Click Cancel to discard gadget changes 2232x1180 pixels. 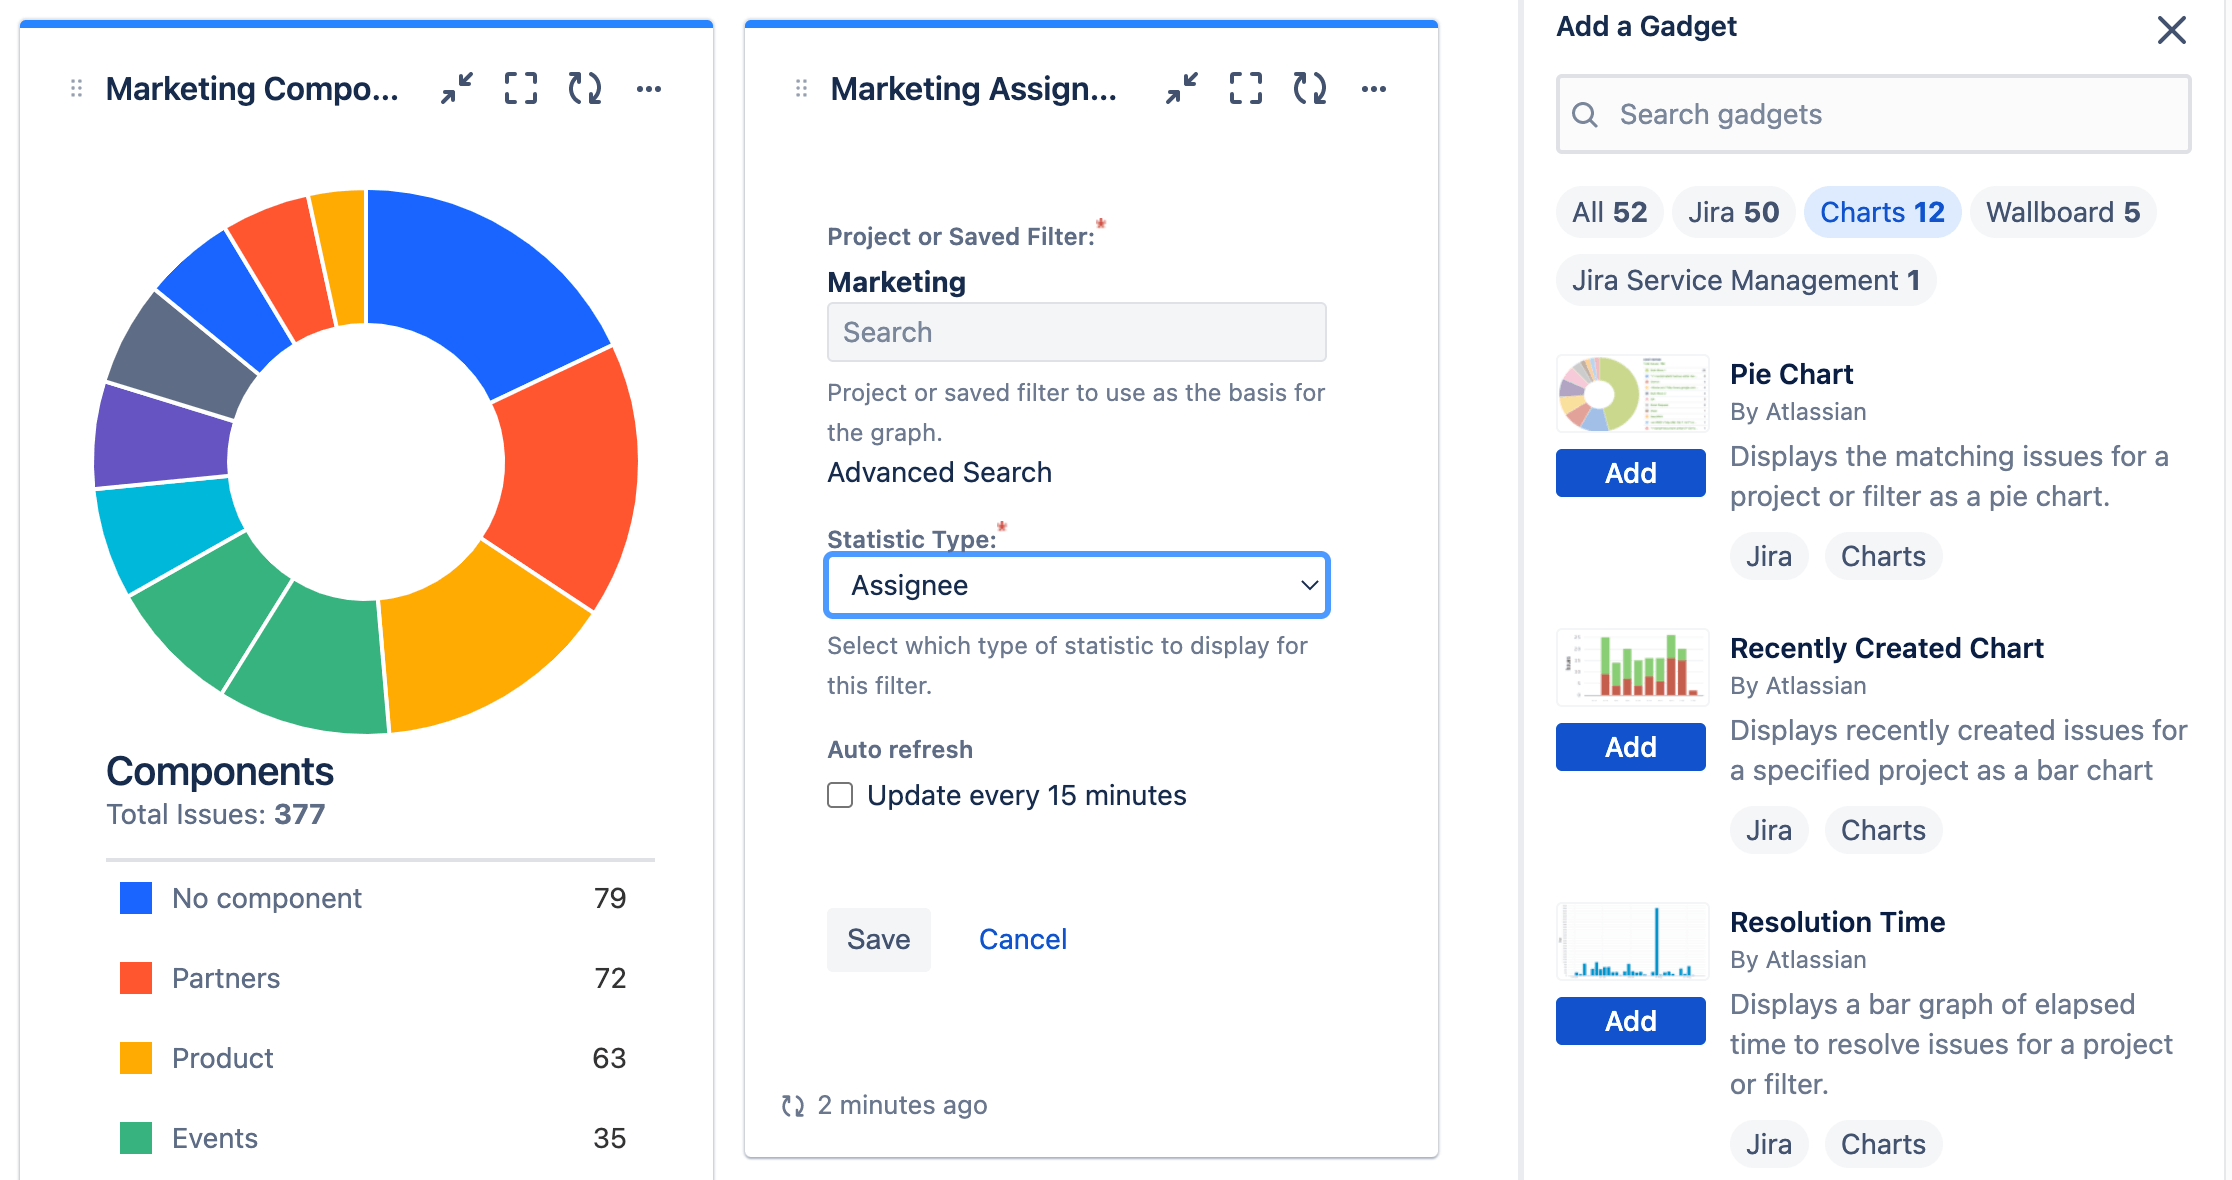[x=1024, y=936]
